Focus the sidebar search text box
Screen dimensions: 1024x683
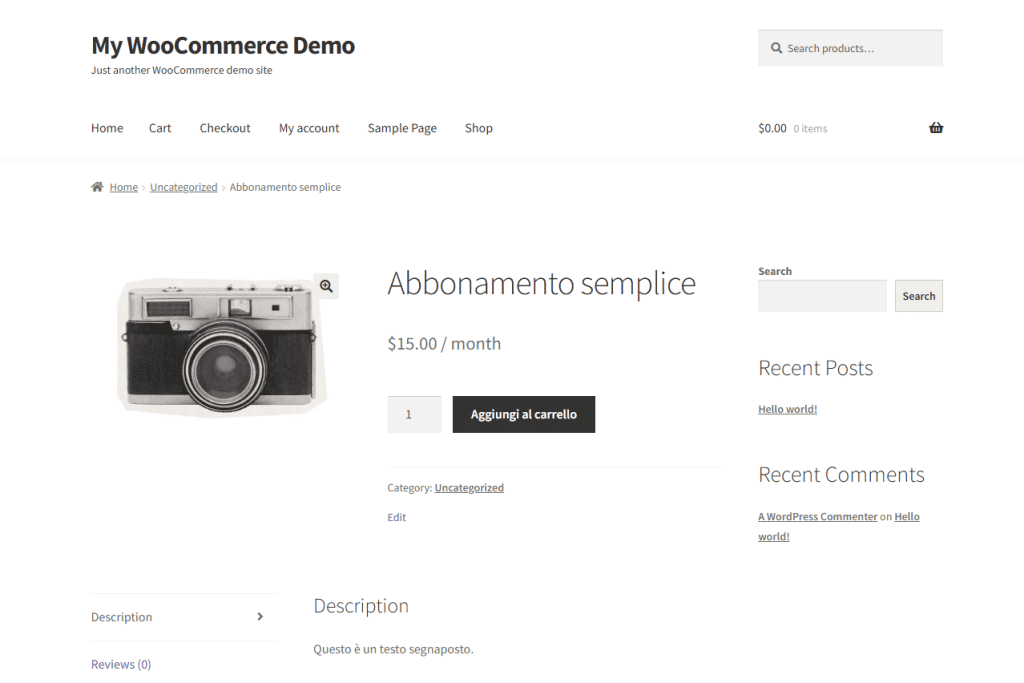coord(822,295)
